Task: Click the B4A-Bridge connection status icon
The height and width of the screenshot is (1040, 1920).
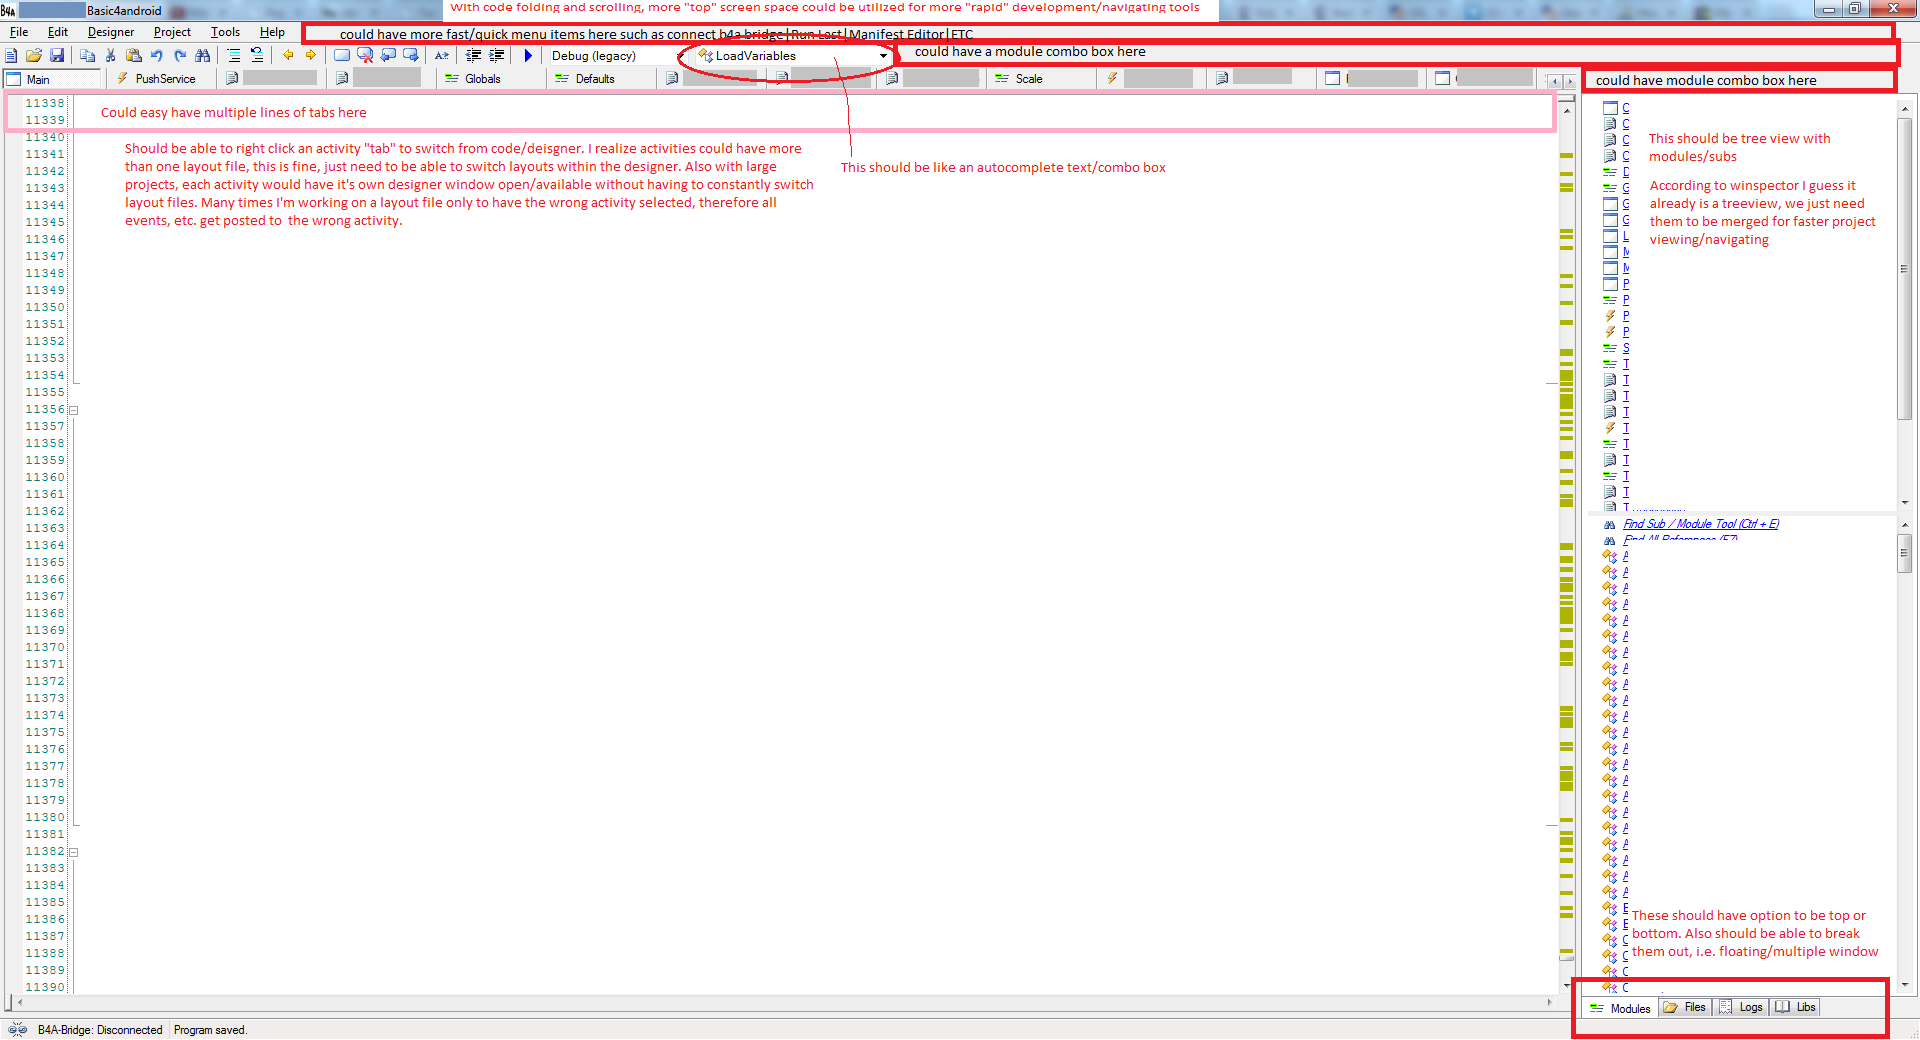Action: [x=17, y=1030]
